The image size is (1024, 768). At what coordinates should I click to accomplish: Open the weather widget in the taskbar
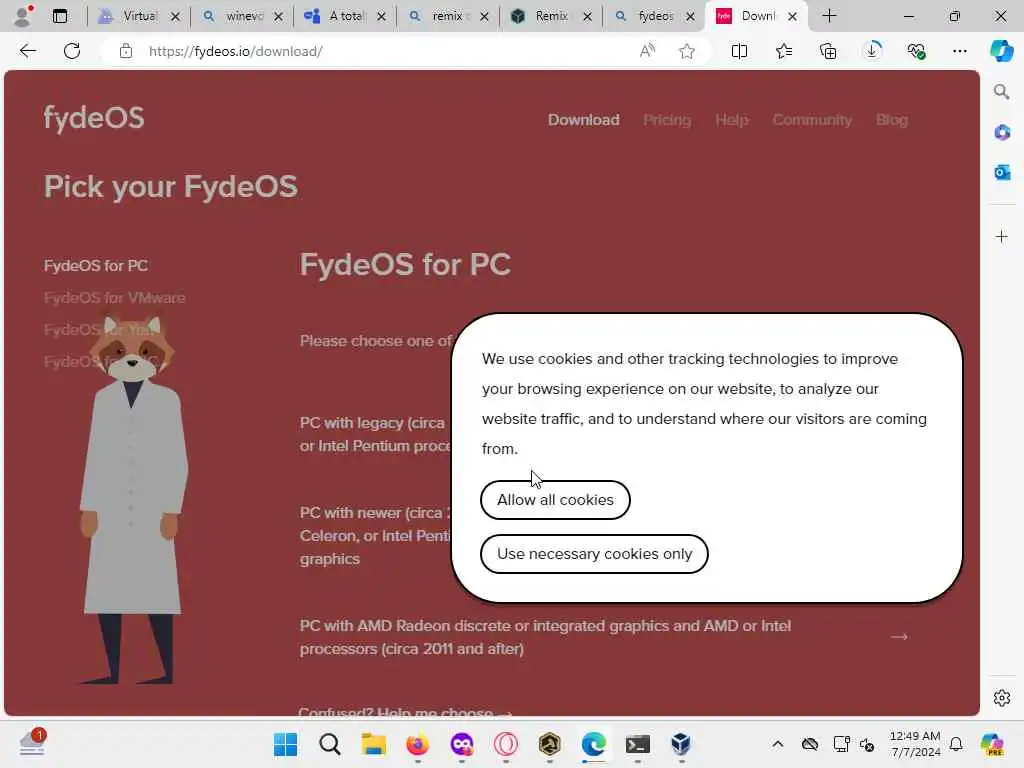tap(32, 744)
